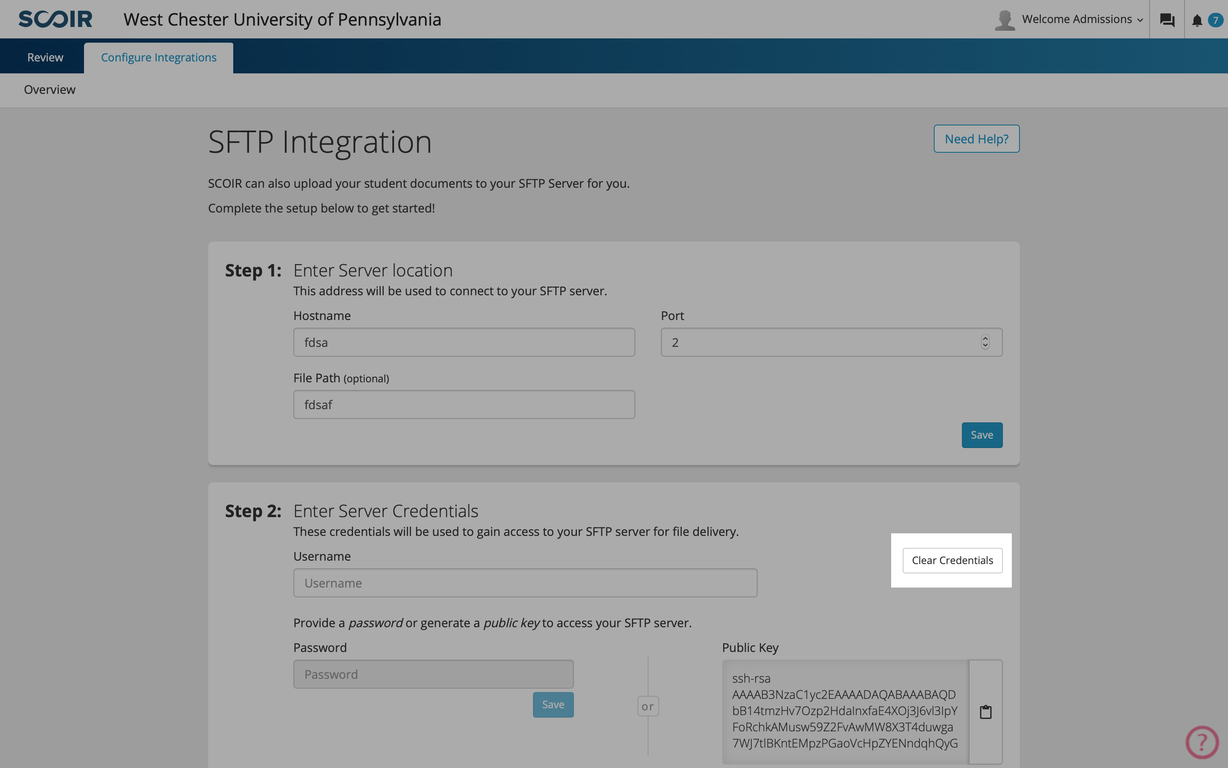
Task: Focus the Hostname input field
Action: coord(464,342)
